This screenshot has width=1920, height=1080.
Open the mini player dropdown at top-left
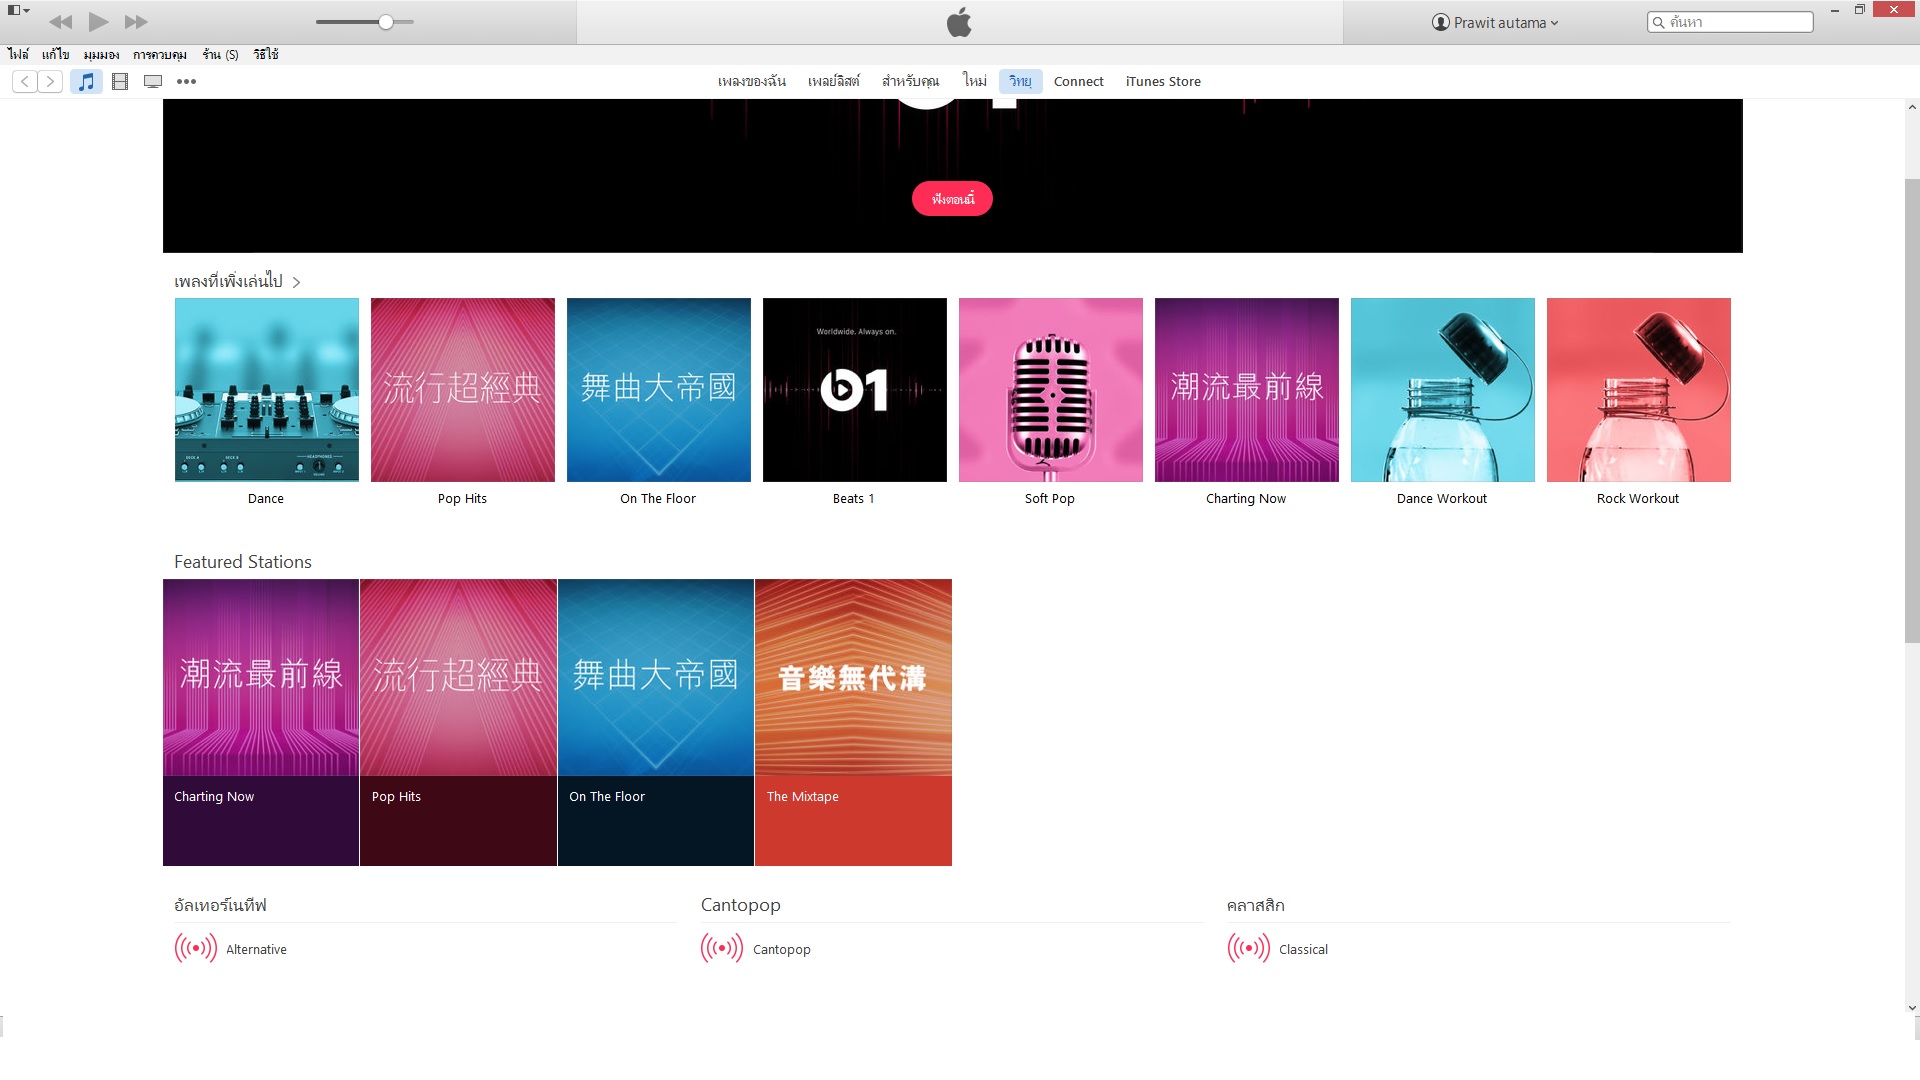coord(18,10)
